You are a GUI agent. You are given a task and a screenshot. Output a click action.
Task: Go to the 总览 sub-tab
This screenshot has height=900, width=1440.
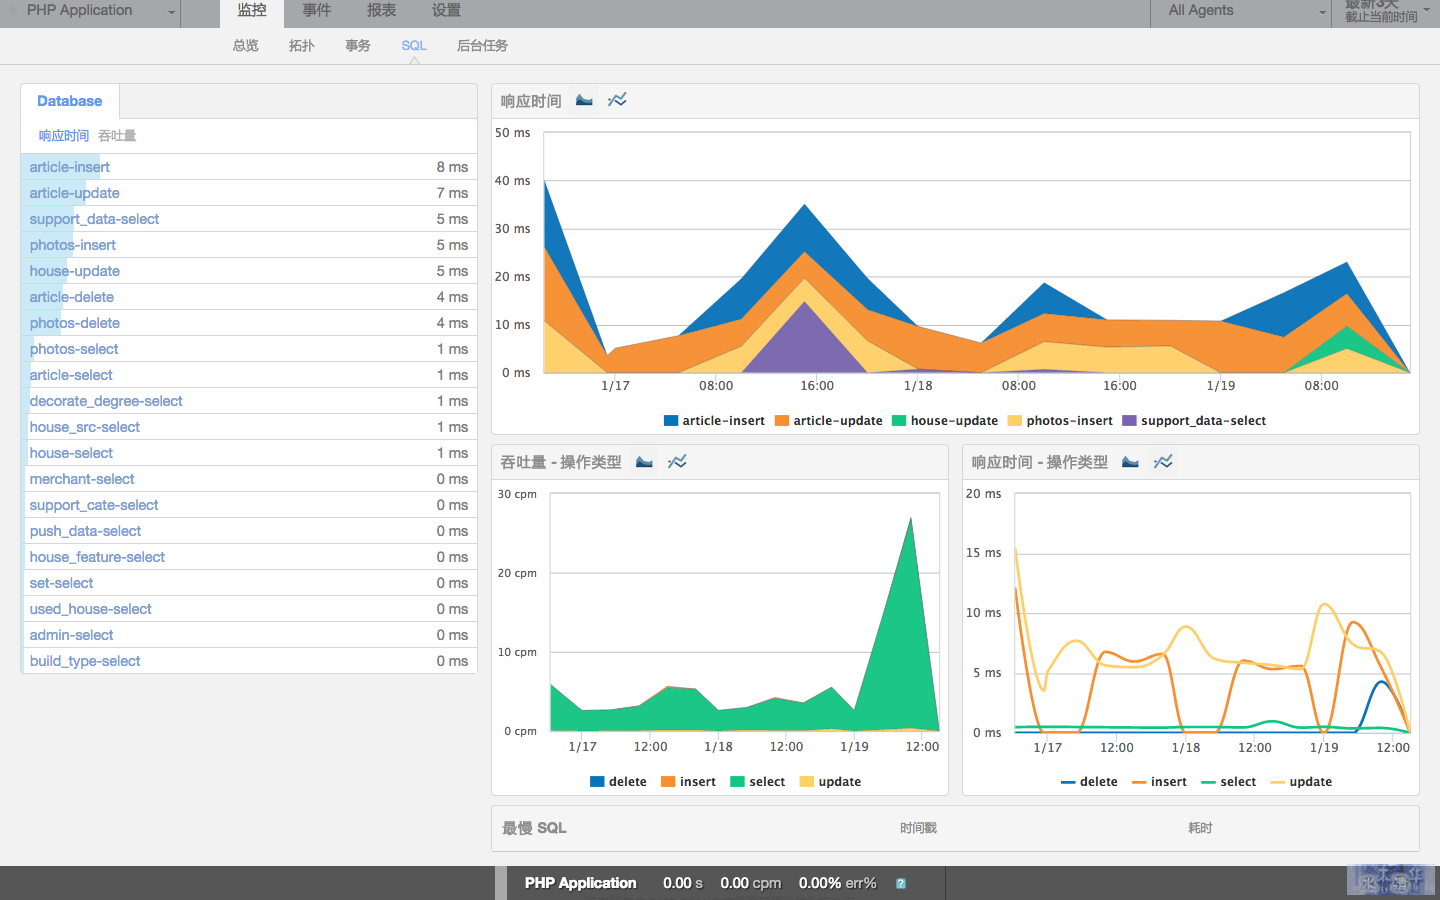pos(246,46)
